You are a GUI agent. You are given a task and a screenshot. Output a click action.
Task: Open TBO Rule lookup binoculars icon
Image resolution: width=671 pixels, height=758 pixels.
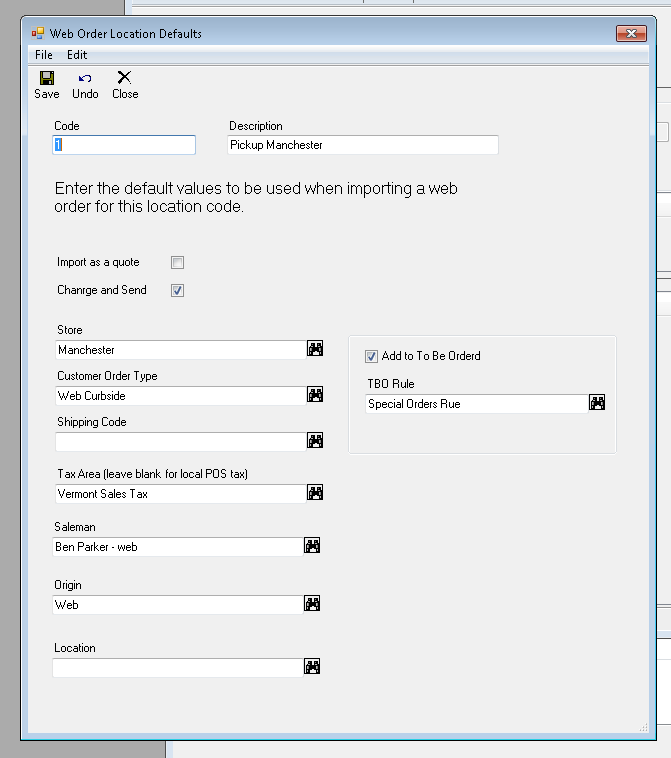(x=597, y=403)
